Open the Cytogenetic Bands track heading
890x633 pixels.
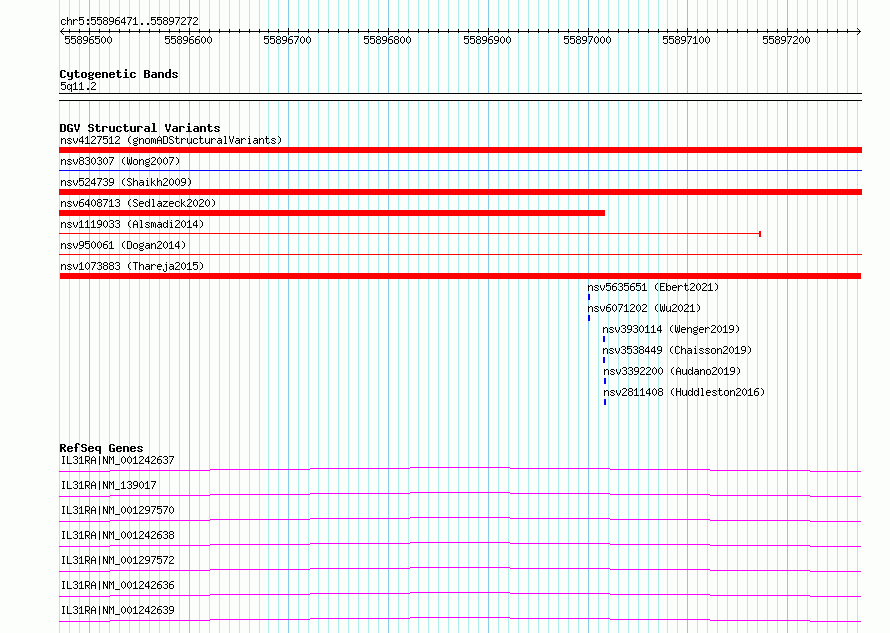(119, 74)
